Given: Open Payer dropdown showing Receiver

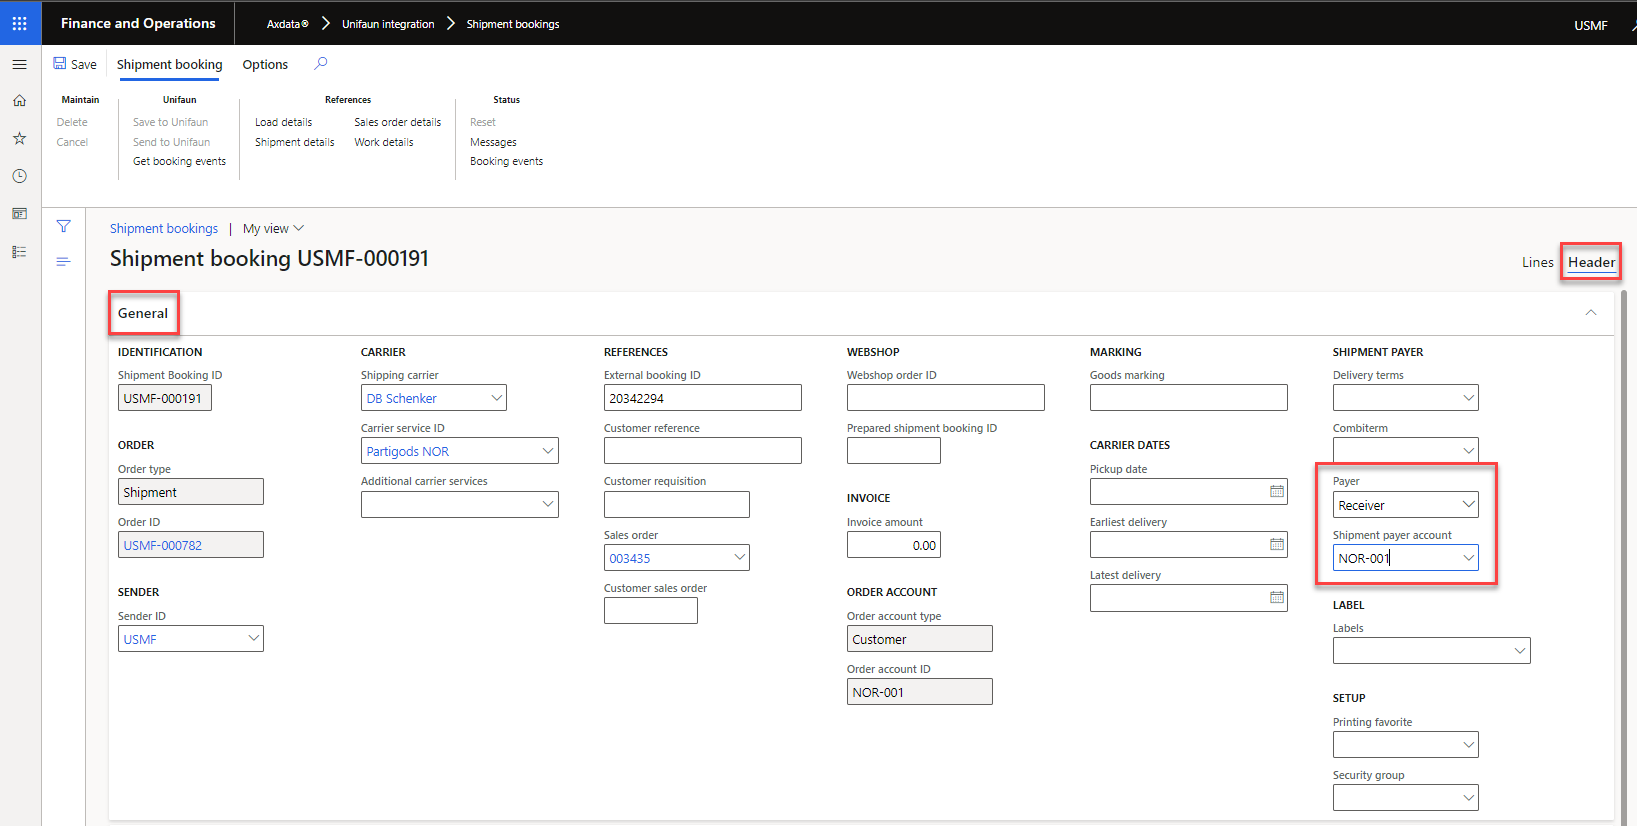Looking at the screenshot, I should (1469, 504).
